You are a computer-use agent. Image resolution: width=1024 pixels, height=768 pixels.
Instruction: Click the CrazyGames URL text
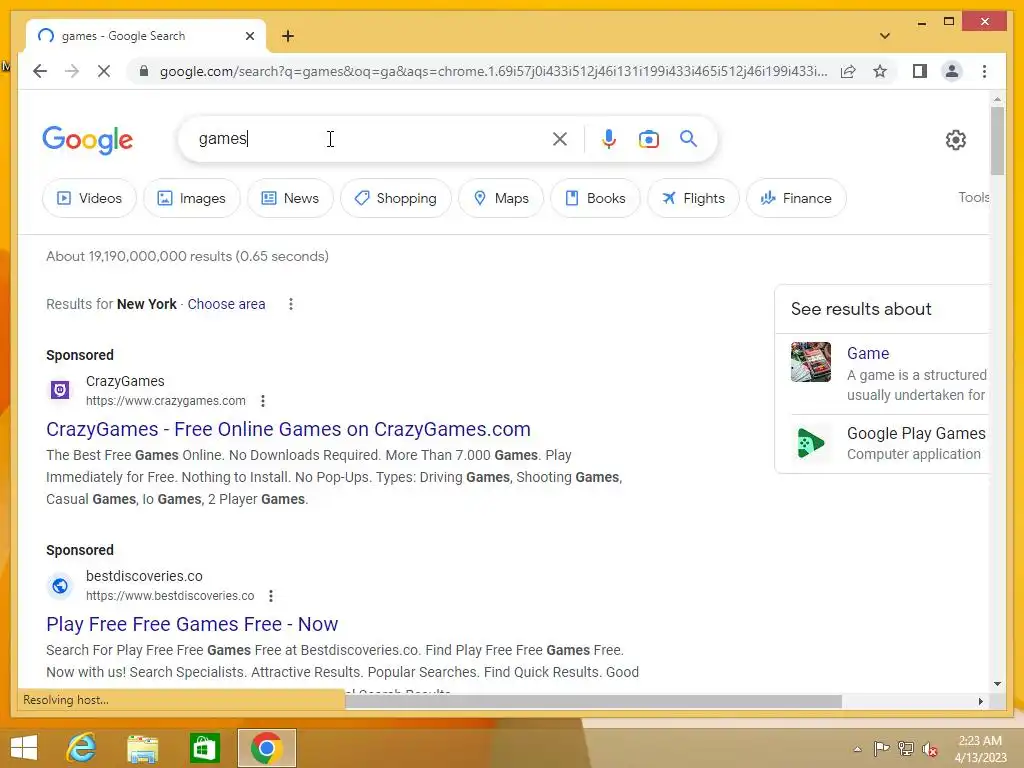point(166,401)
